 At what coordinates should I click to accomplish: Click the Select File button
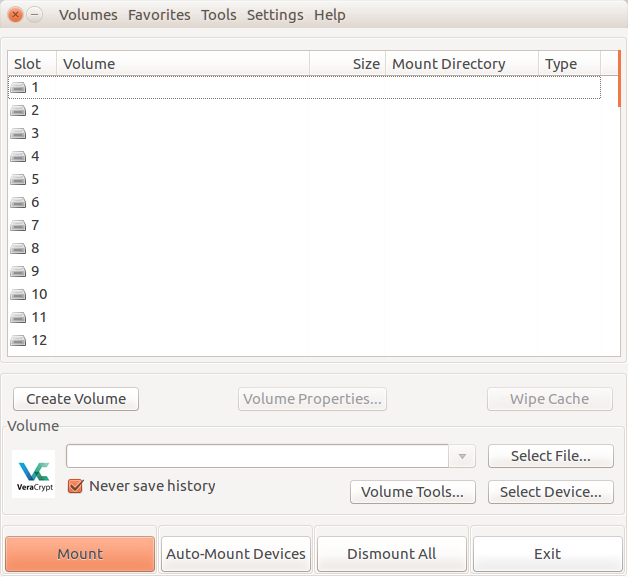tap(550, 456)
